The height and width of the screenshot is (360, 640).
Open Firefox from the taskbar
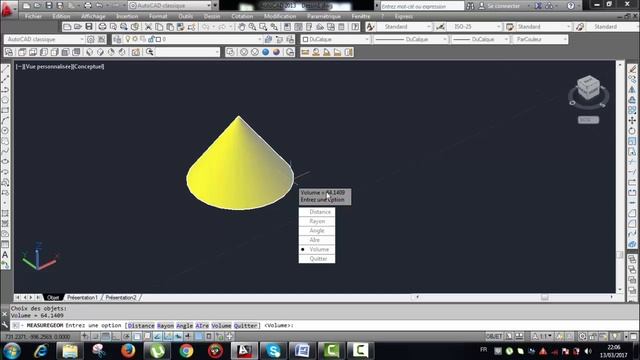(x=128, y=351)
